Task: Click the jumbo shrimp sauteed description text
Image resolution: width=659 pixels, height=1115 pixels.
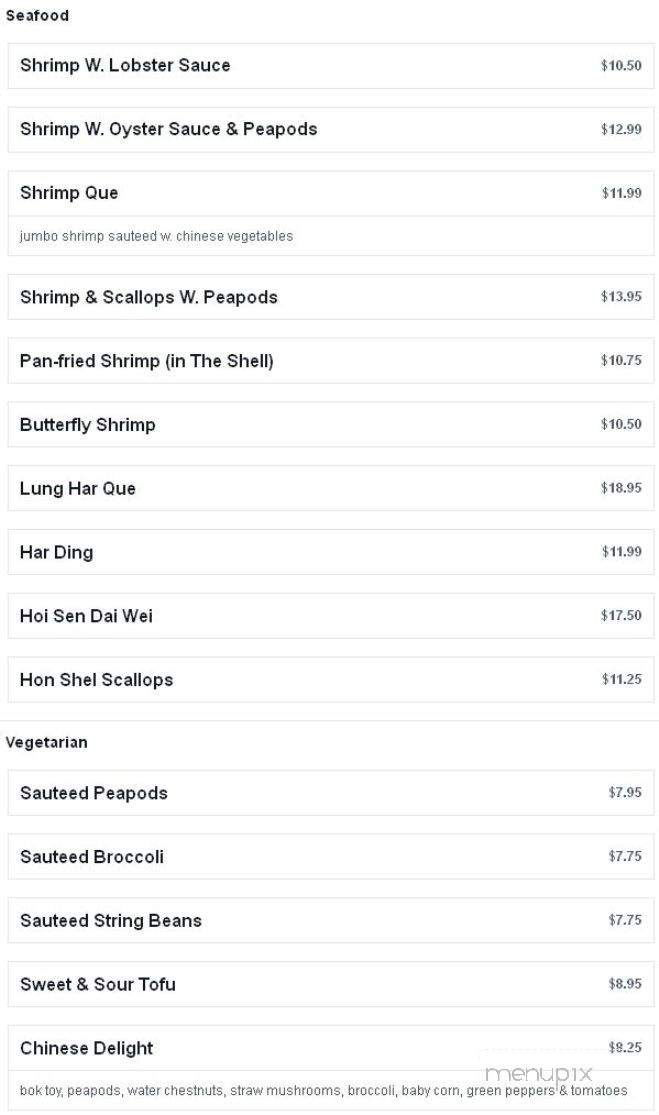Action: [x=156, y=236]
